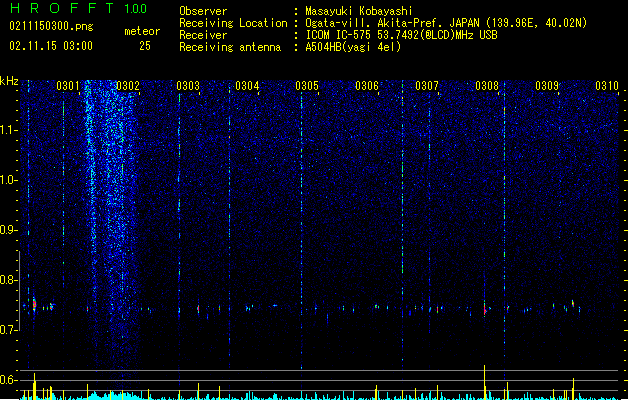Click the tallest yellow power spike under 0308
The image size is (629, 400).
485,382
